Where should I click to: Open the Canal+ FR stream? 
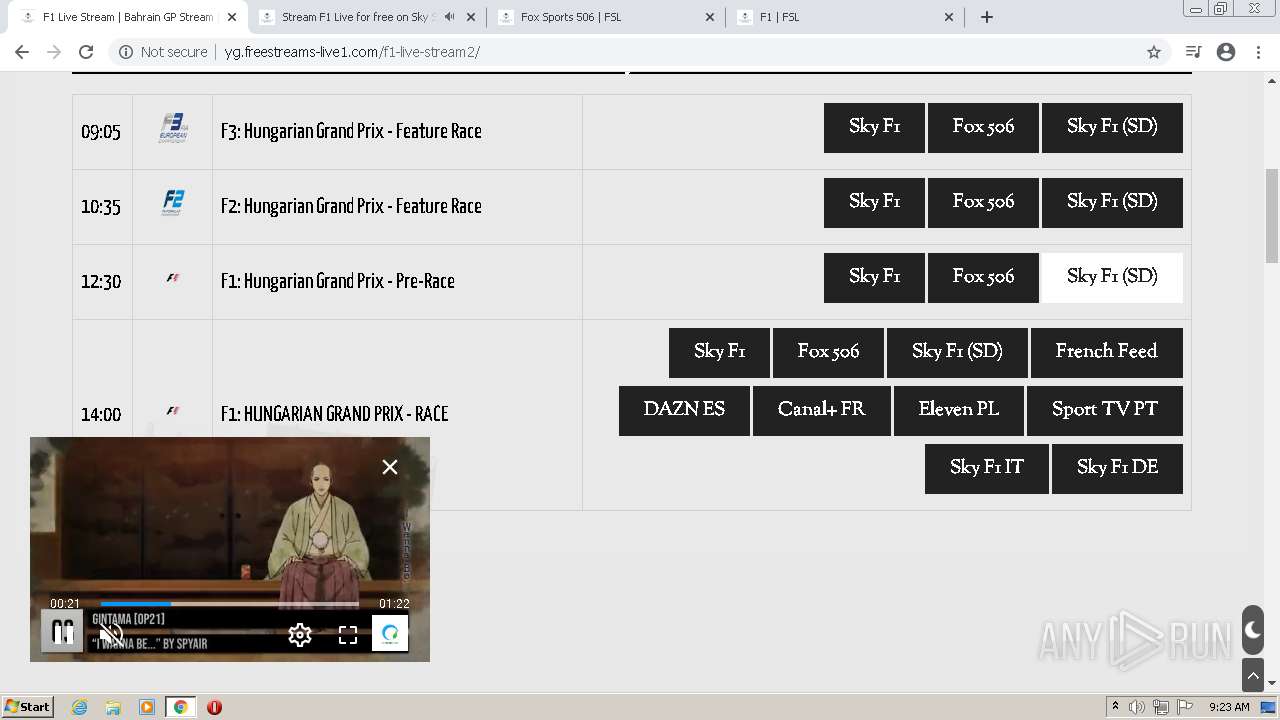(821, 410)
